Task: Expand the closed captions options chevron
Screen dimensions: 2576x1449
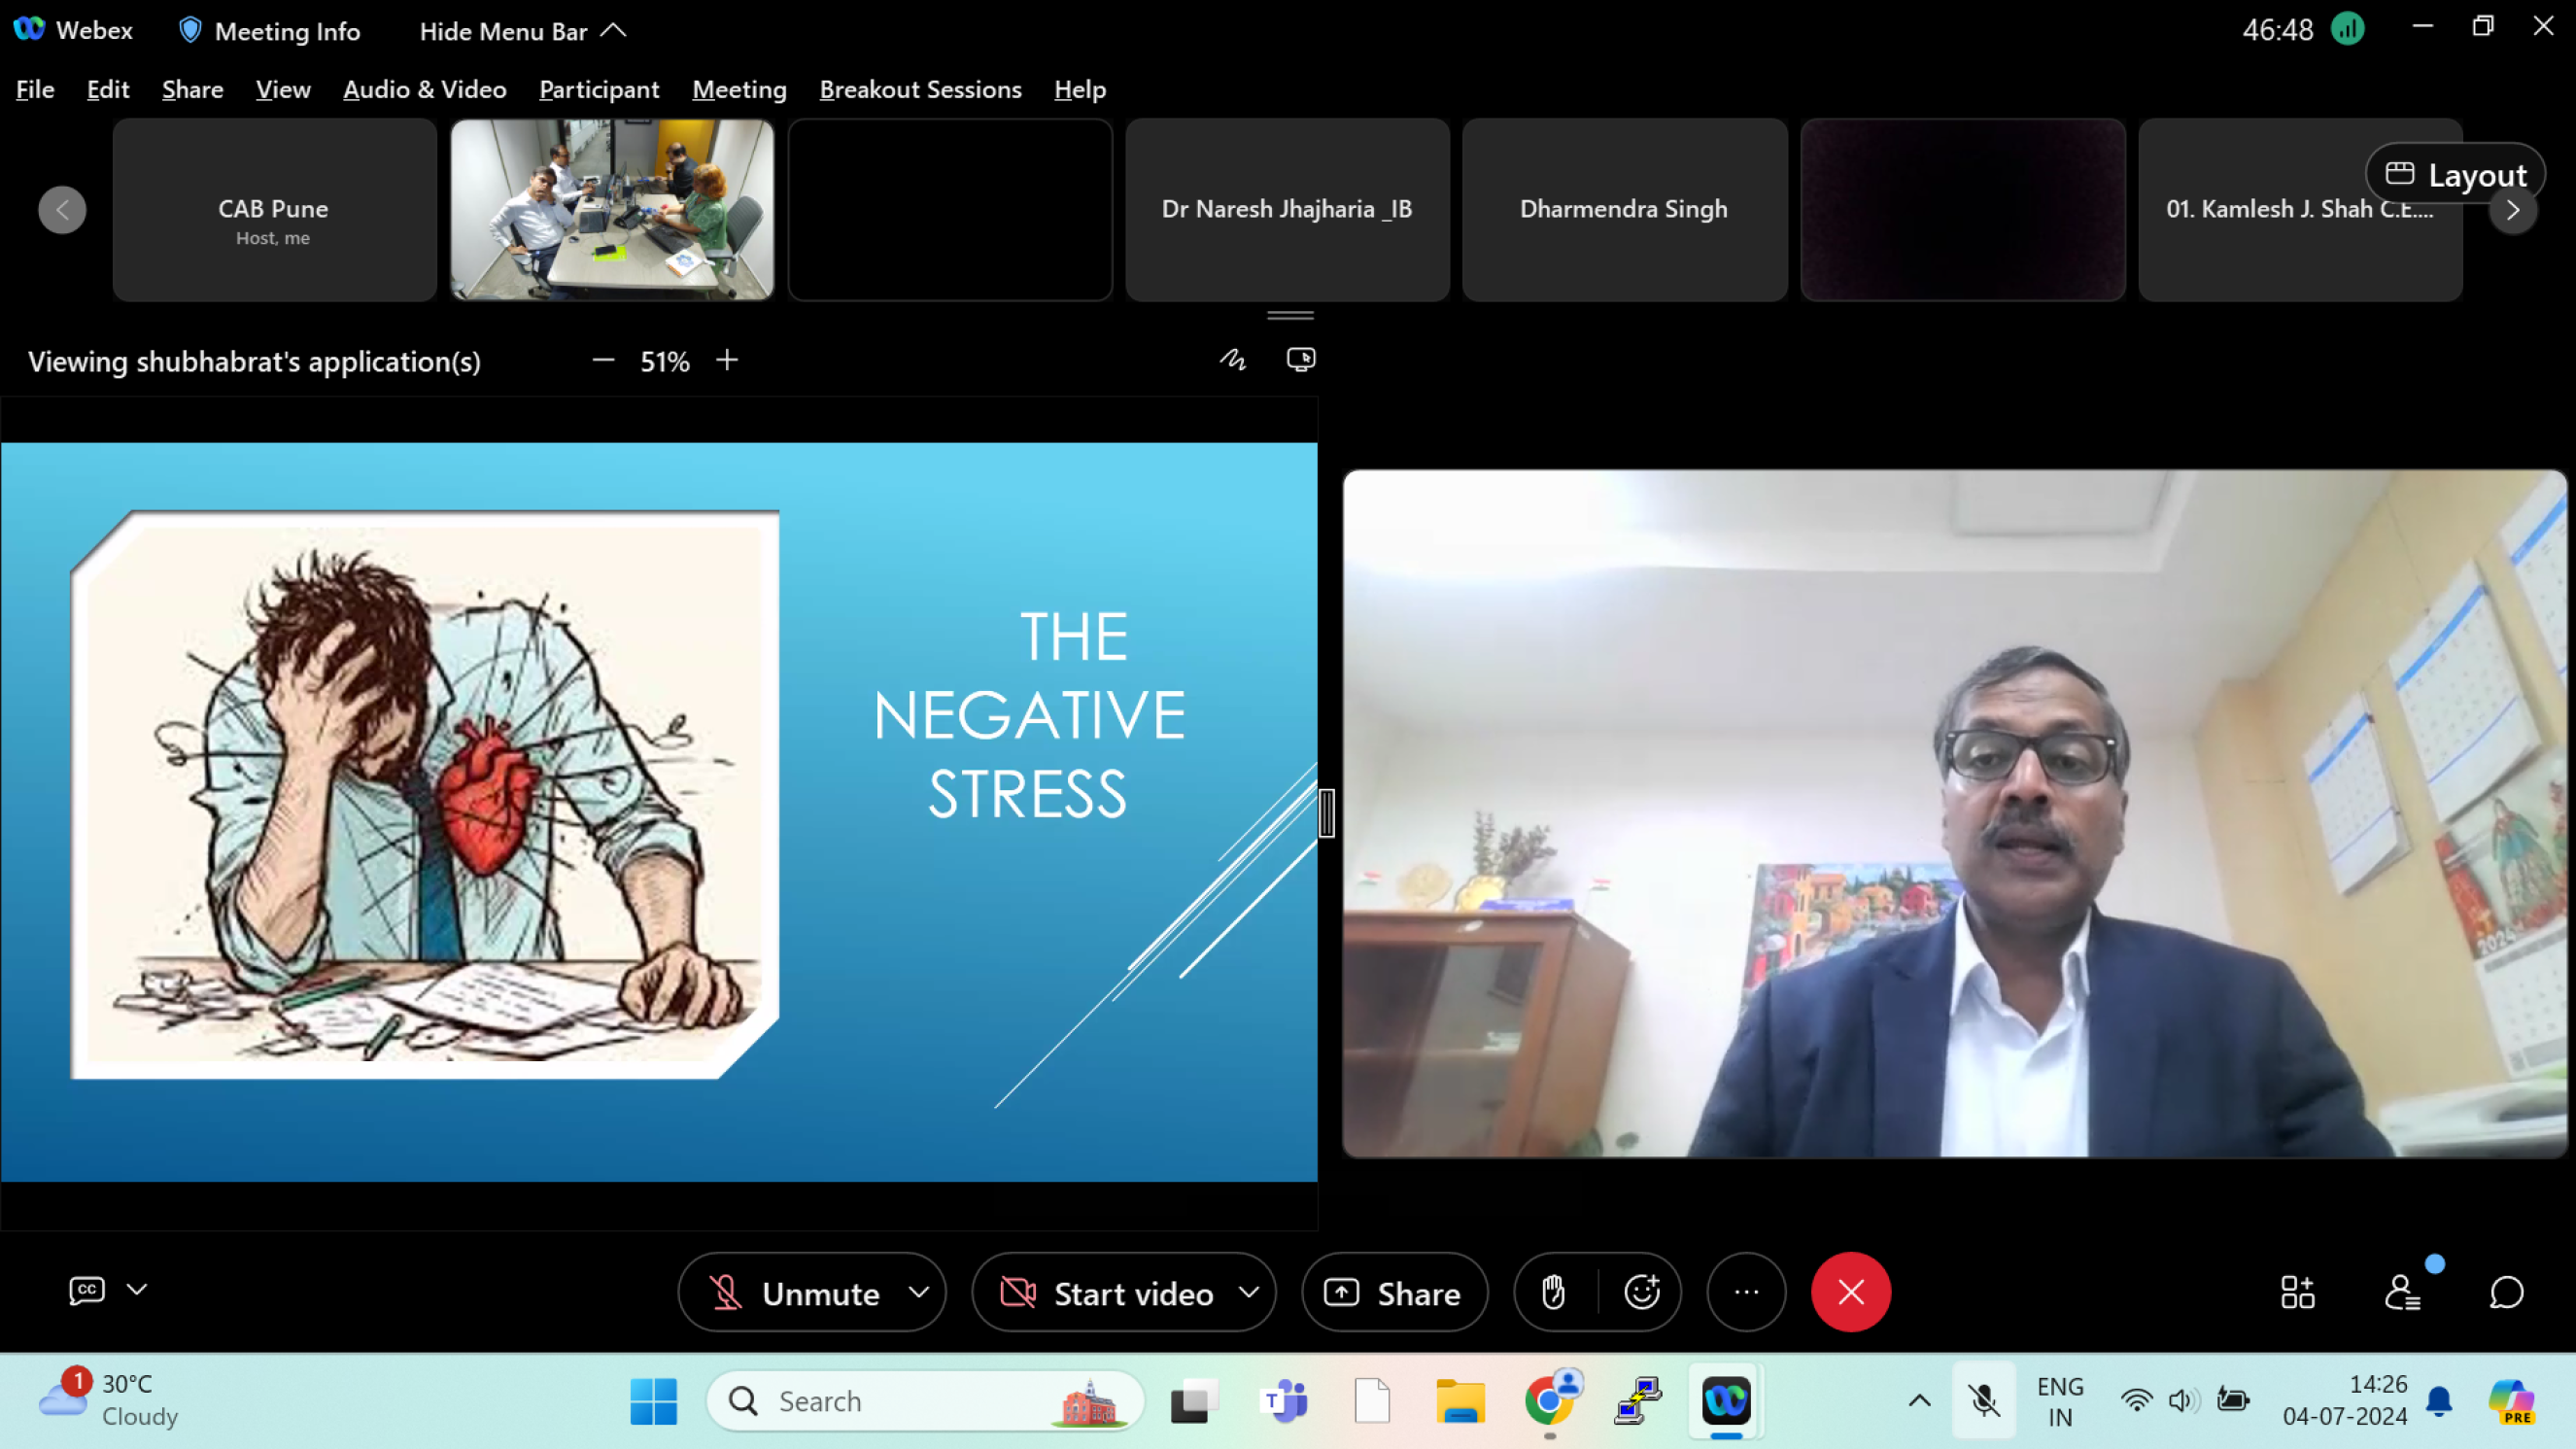Action: (137, 1290)
